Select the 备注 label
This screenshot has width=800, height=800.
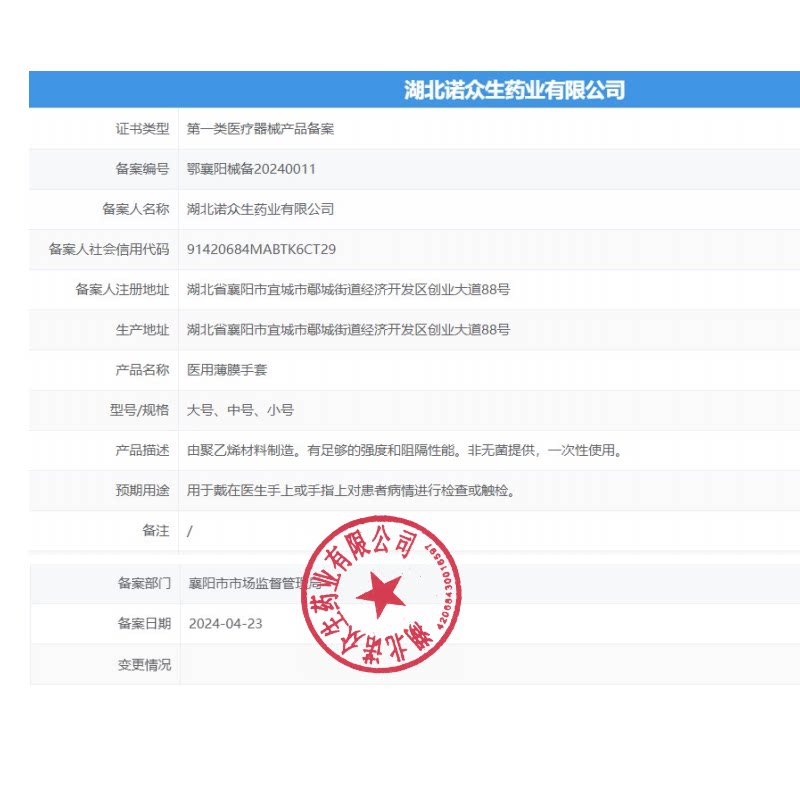pos(155,531)
